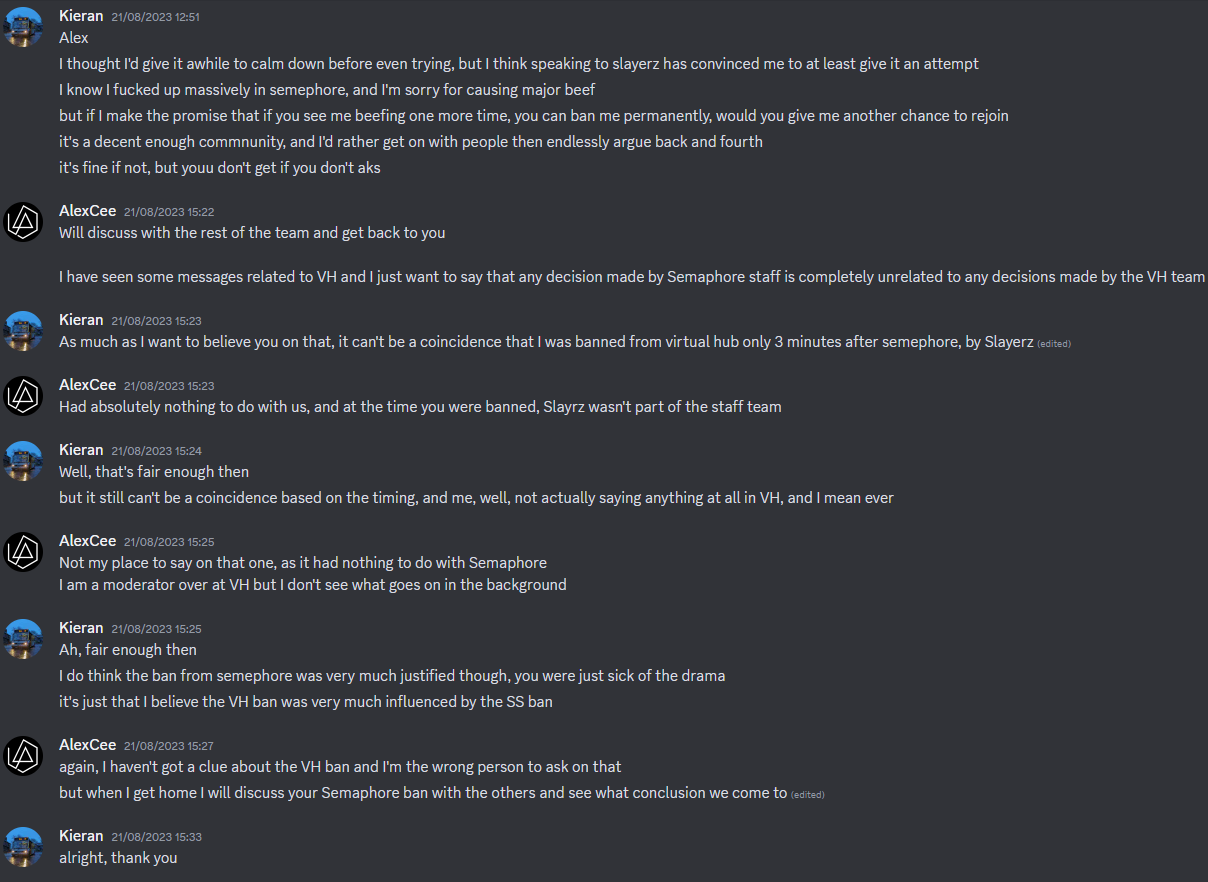Select AlexCee's avatar beside the 15:23 message
The image size is (1208, 882).
click(23, 395)
